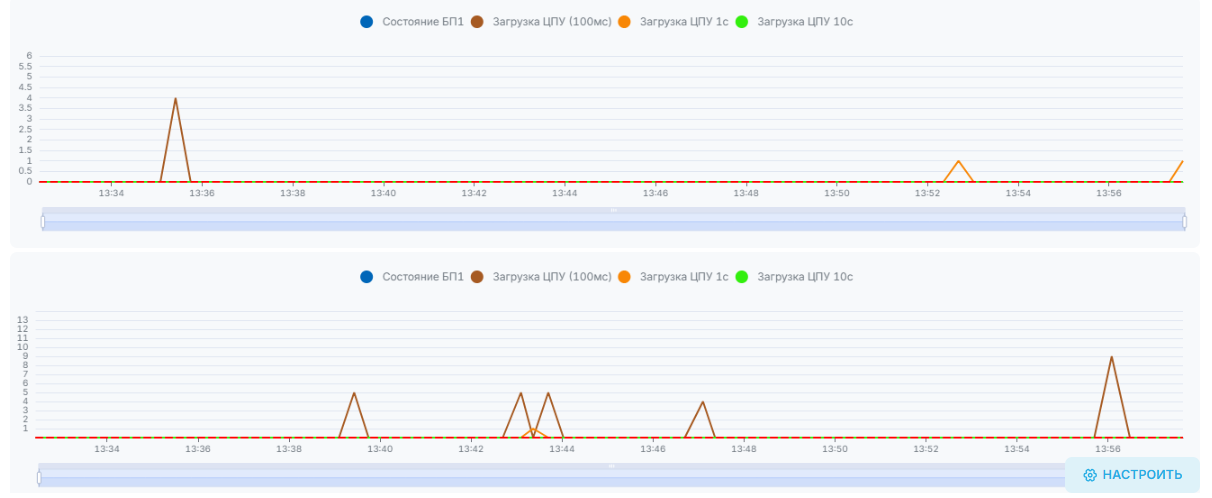This screenshot has width=1212, height=498.
Task: Toggle blue Состояние БП1 dot in bottom chart legend
Action: (x=367, y=276)
